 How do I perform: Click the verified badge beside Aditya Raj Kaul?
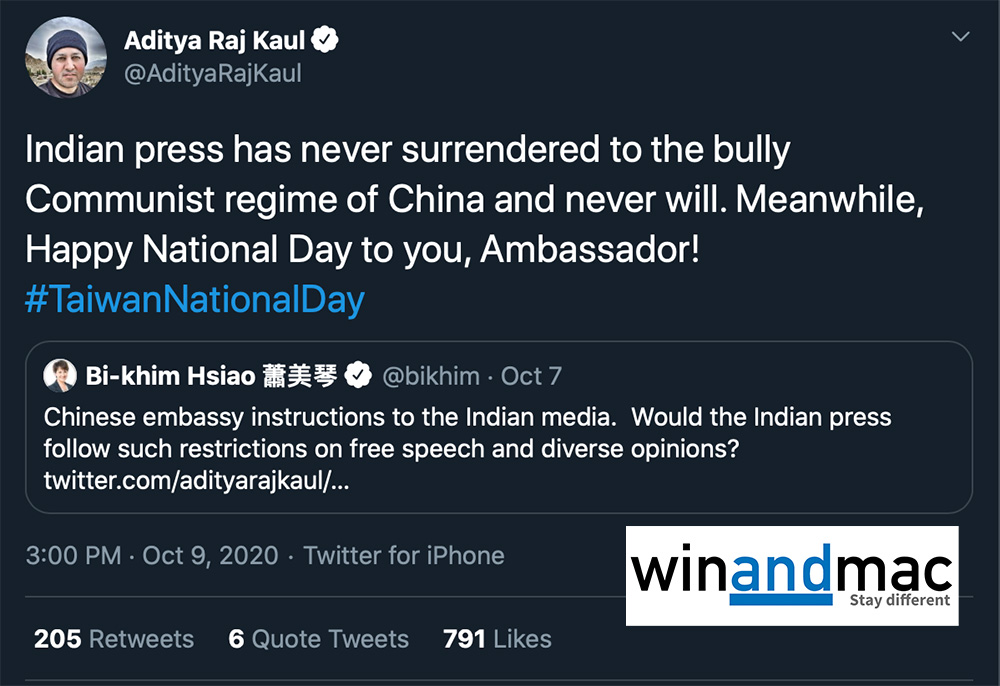tap(325, 41)
